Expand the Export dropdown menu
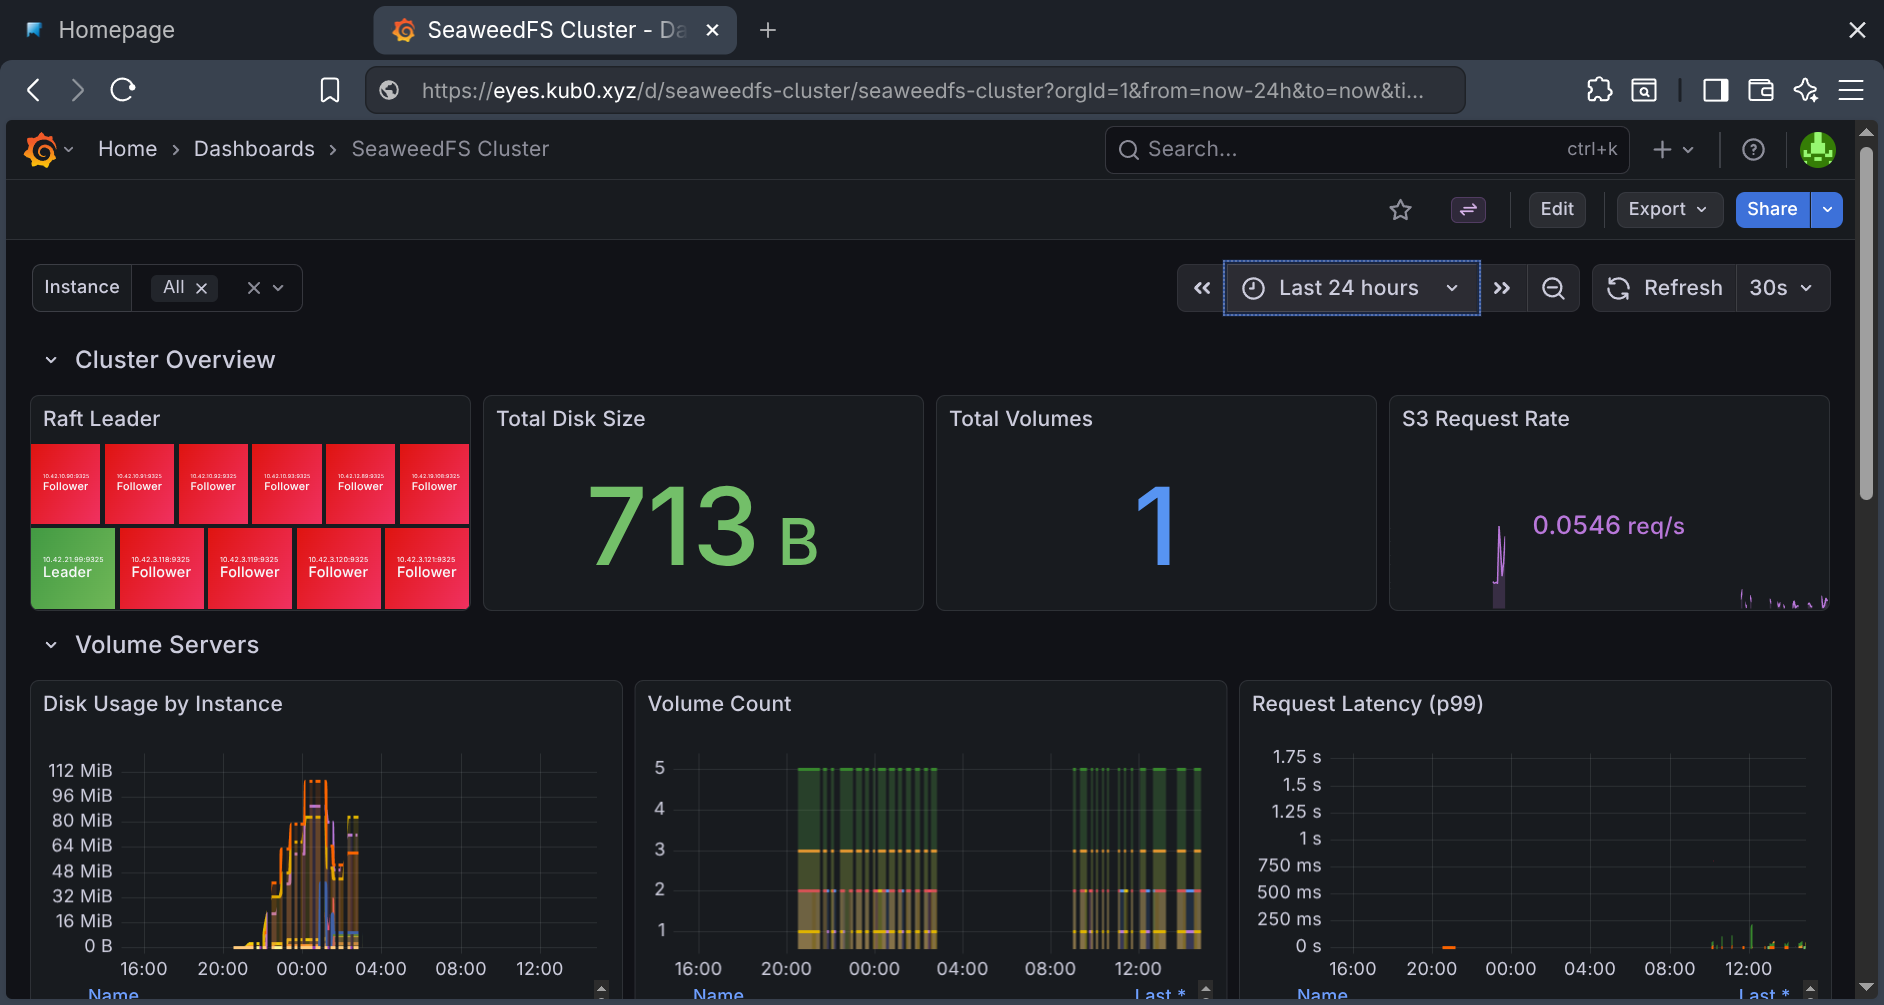 (1668, 210)
